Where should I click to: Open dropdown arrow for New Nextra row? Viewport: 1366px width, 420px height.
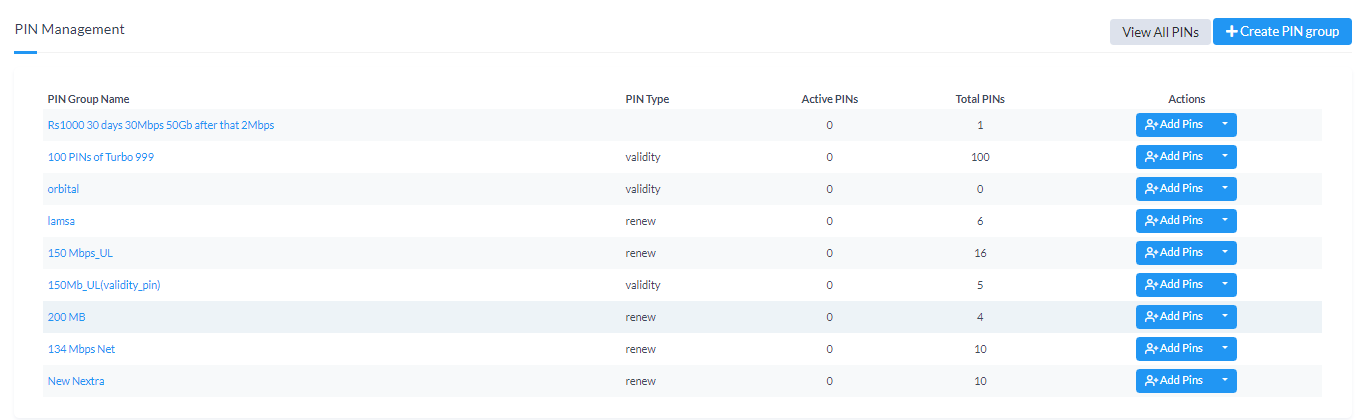(1225, 381)
